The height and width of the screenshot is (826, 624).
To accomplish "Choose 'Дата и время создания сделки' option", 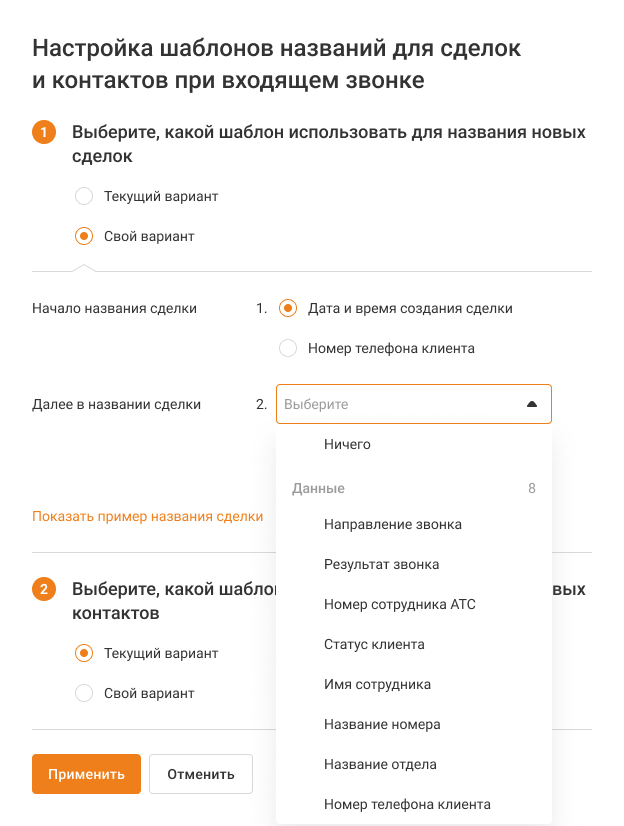I will click(x=289, y=308).
